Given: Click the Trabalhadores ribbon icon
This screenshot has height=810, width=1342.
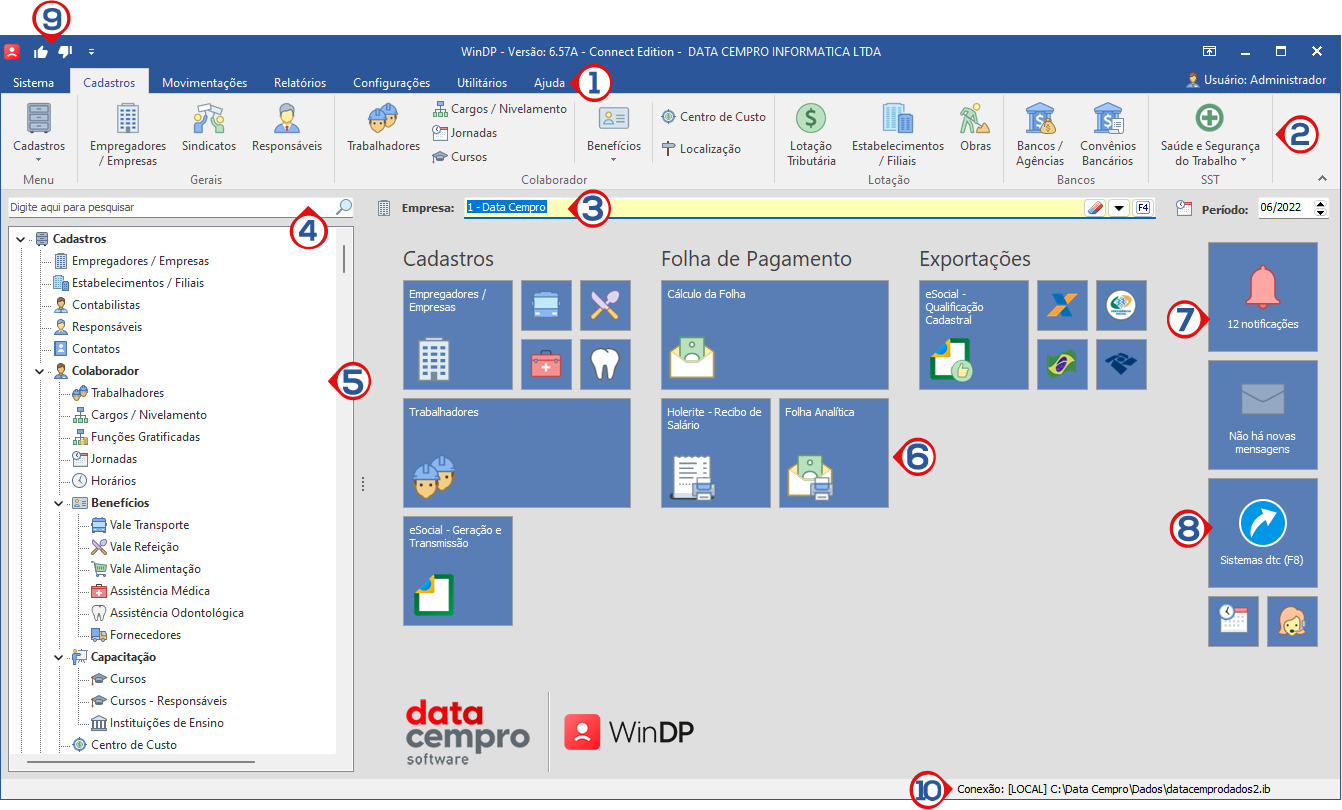Looking at the screenshot, I should click(x=383, y=129).
